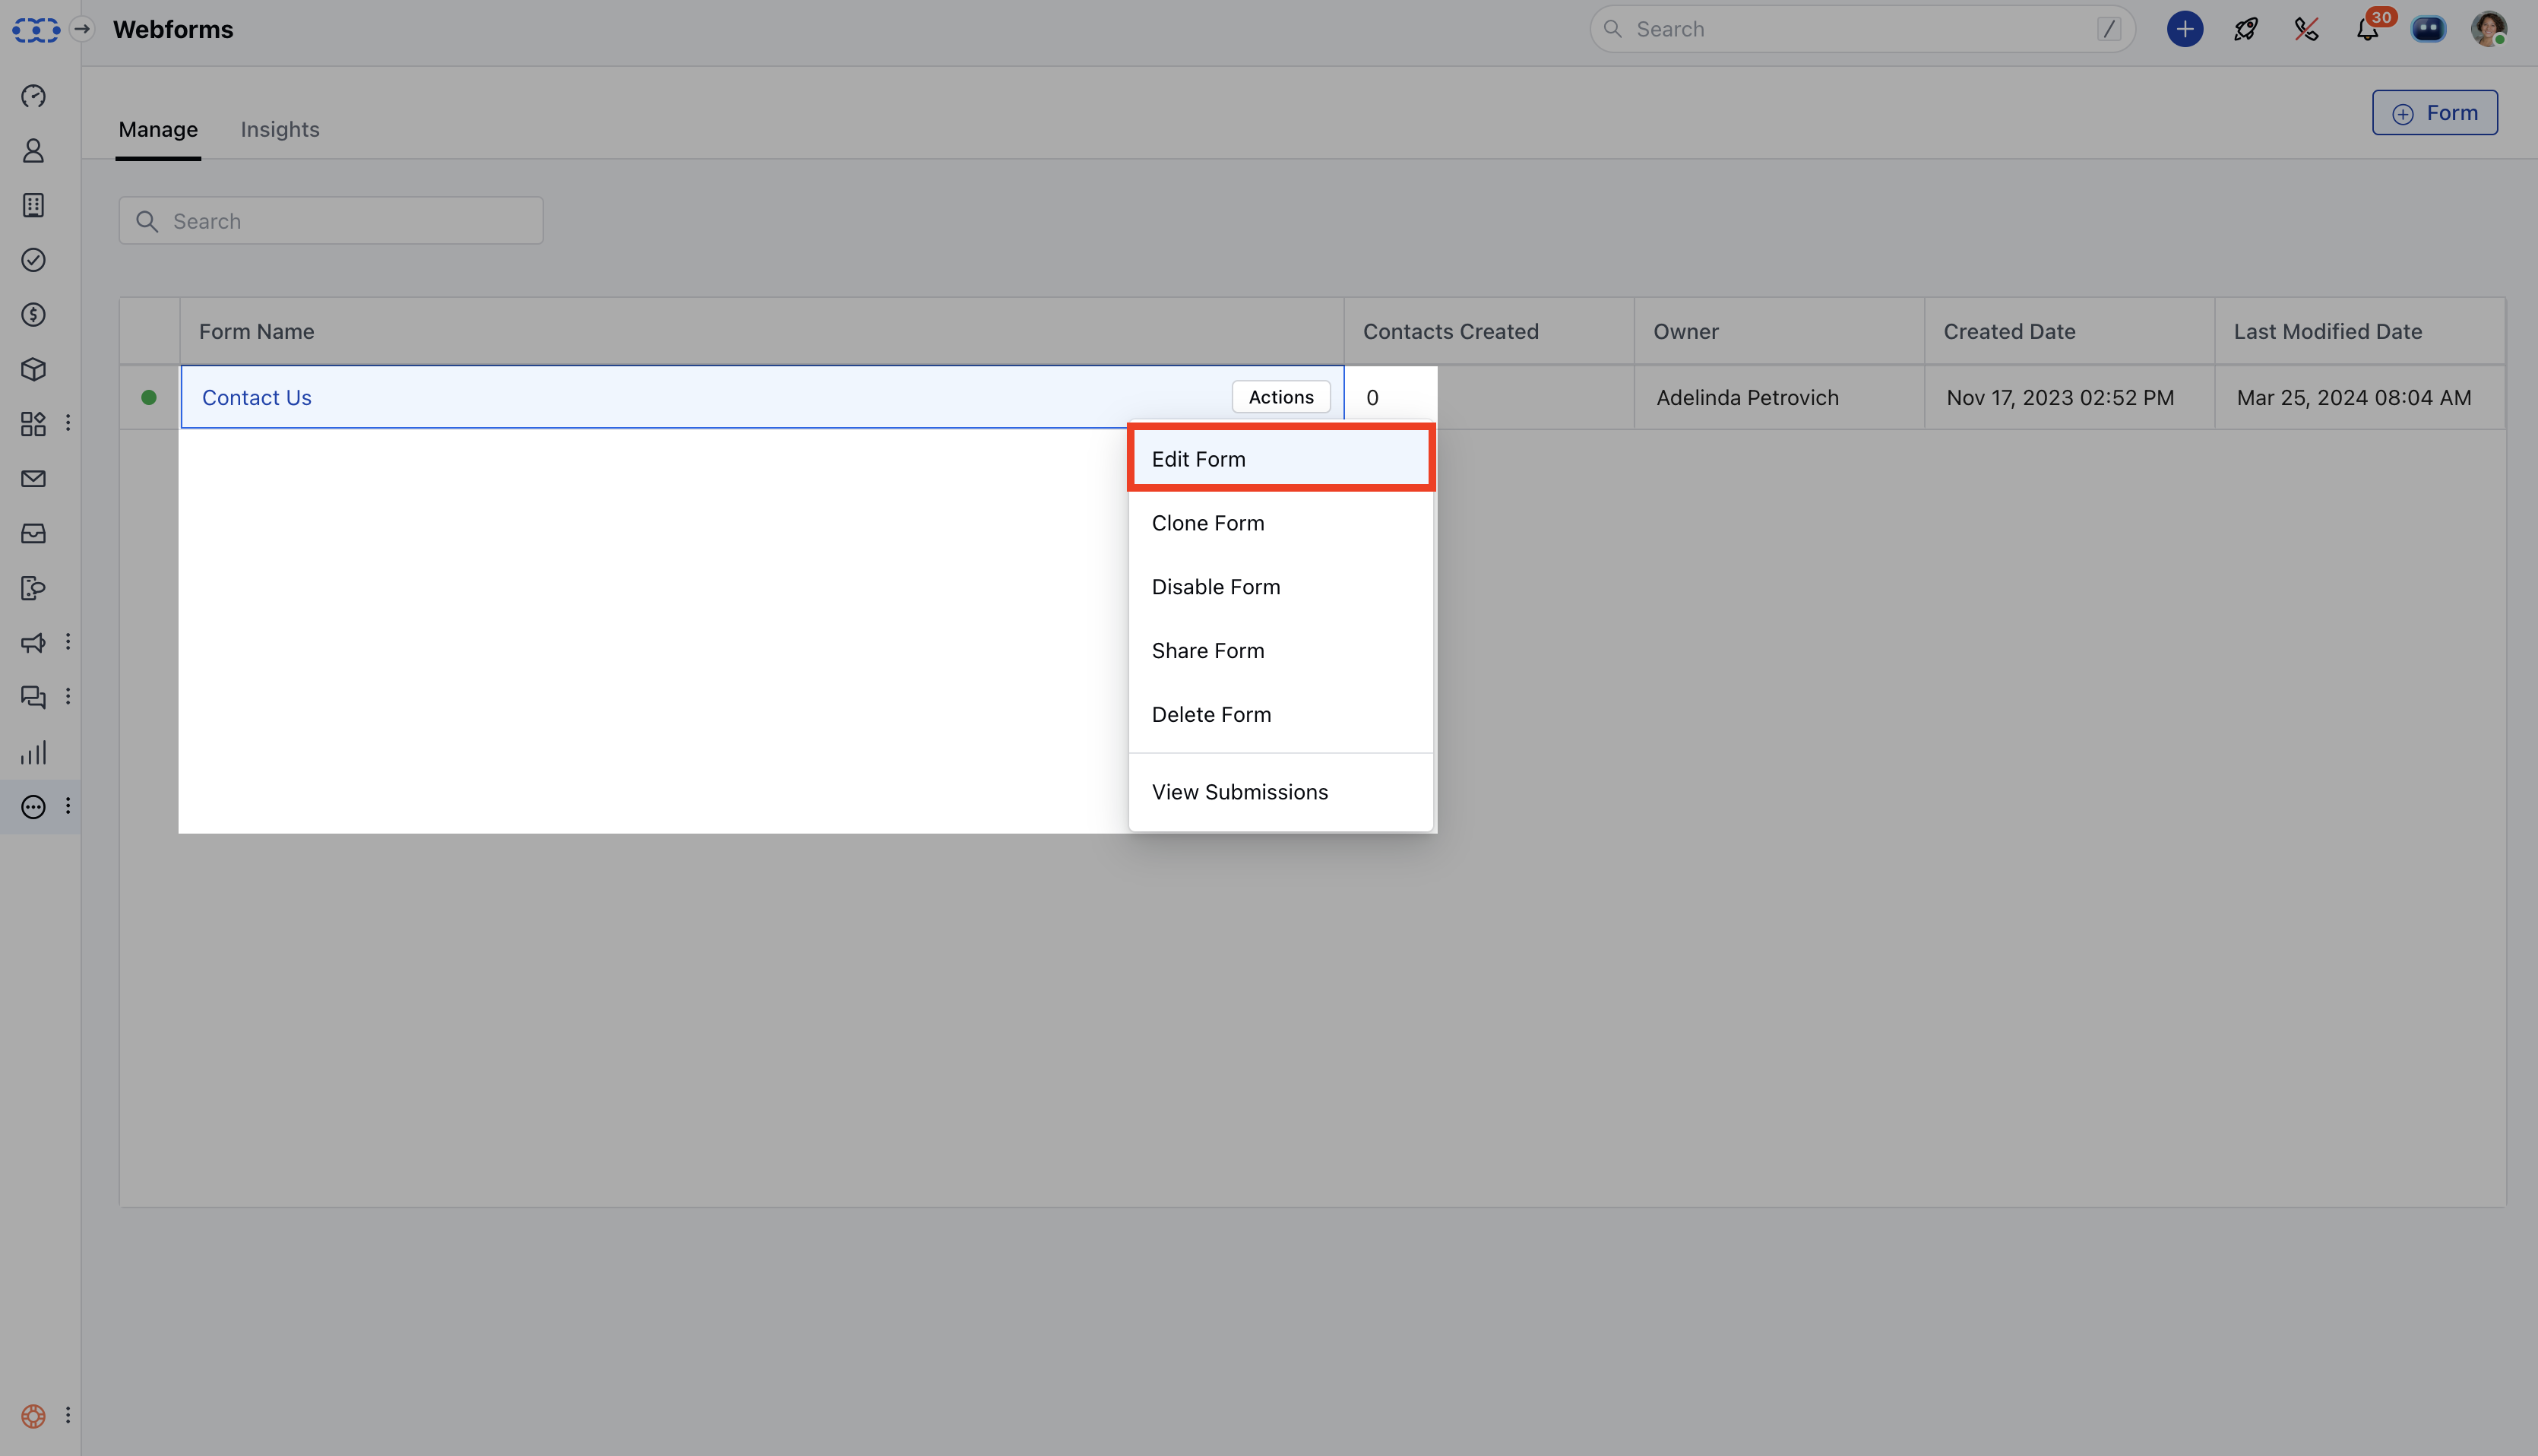The width and height of the screenshot is (2538, 1456).
Task: Open the inbox tray icon in sidebar
Action: pos(33,533)
